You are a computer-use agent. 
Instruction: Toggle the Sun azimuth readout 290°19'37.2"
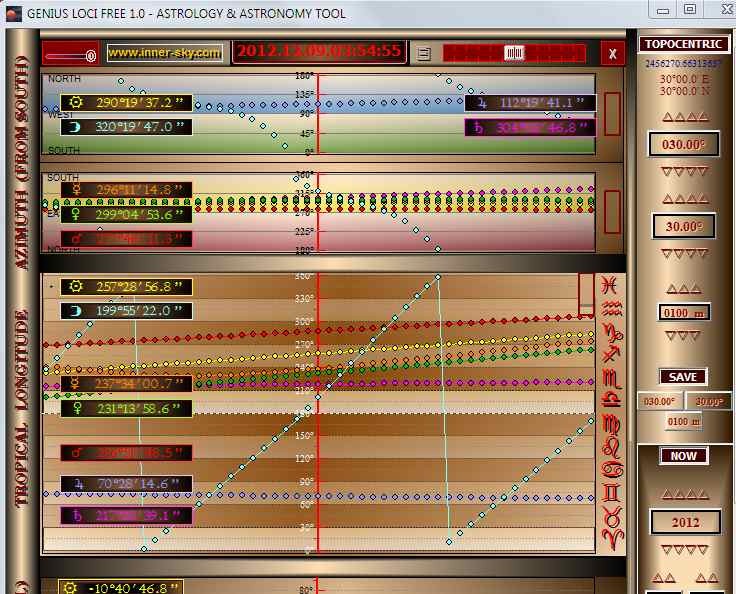[x=126, y=102]
